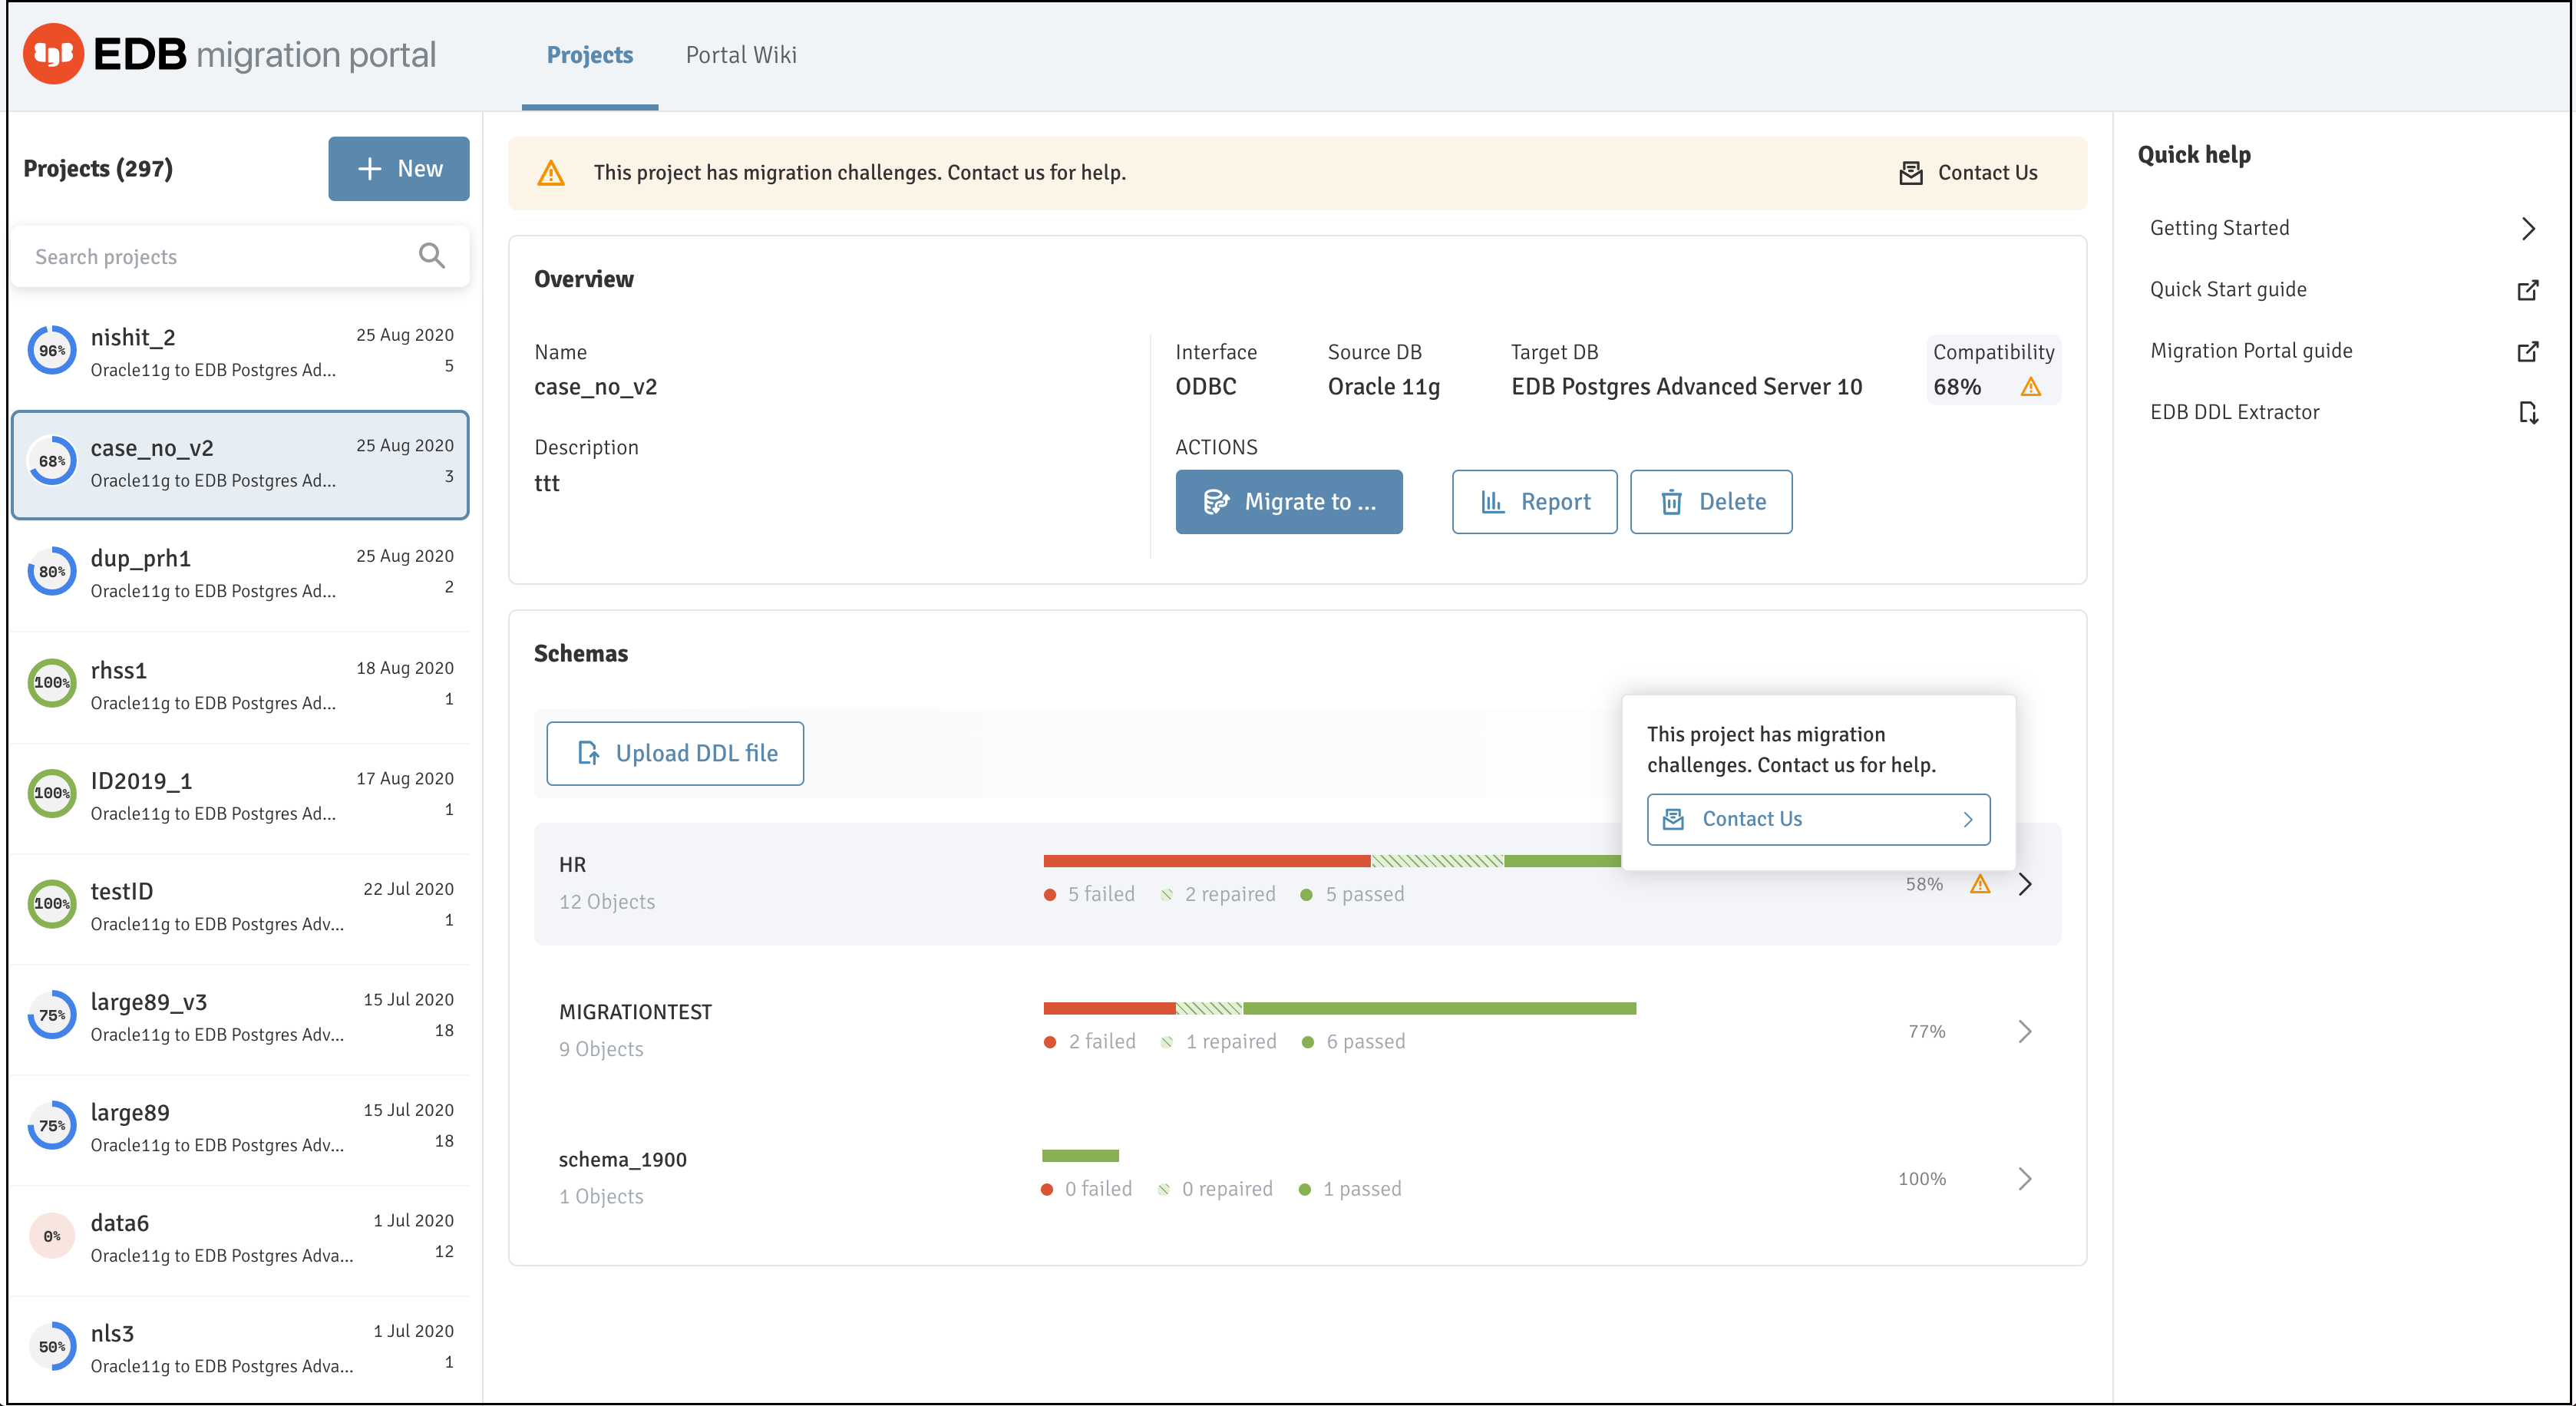Delete the case_no_v2 project

pos(1711,502)
